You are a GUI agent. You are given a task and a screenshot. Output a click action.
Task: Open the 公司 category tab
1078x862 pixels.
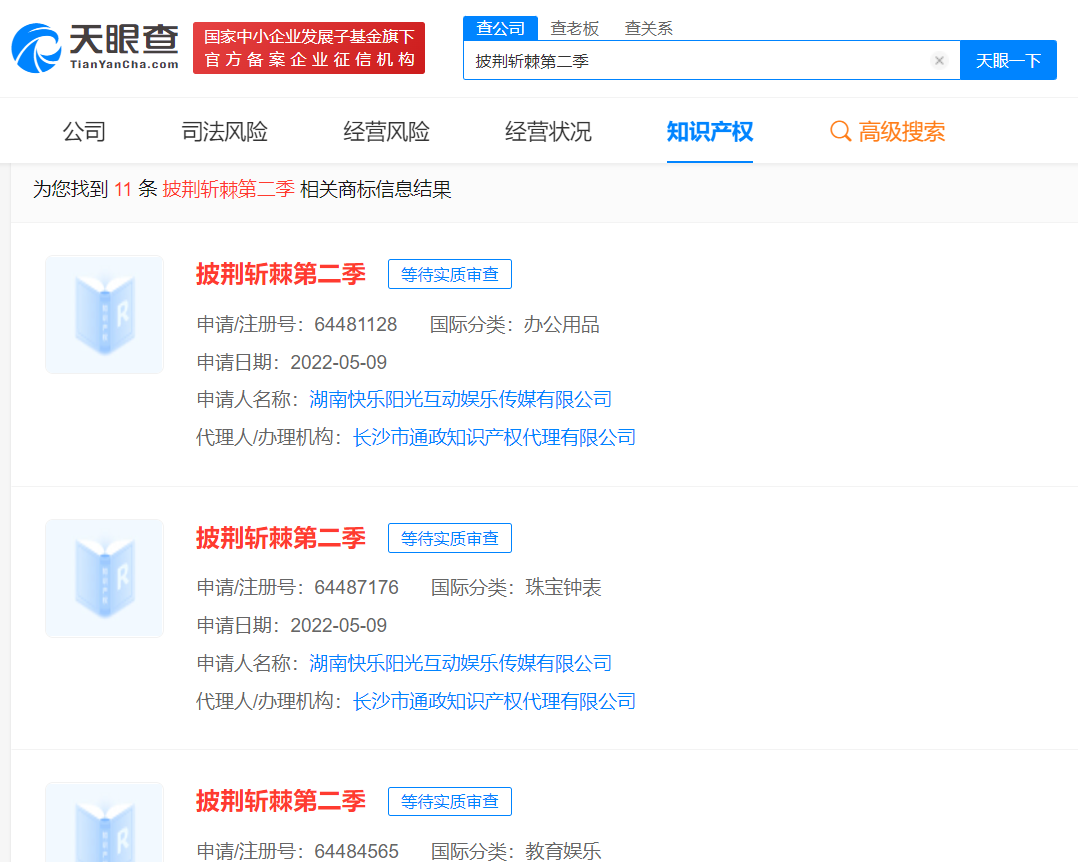84,131
